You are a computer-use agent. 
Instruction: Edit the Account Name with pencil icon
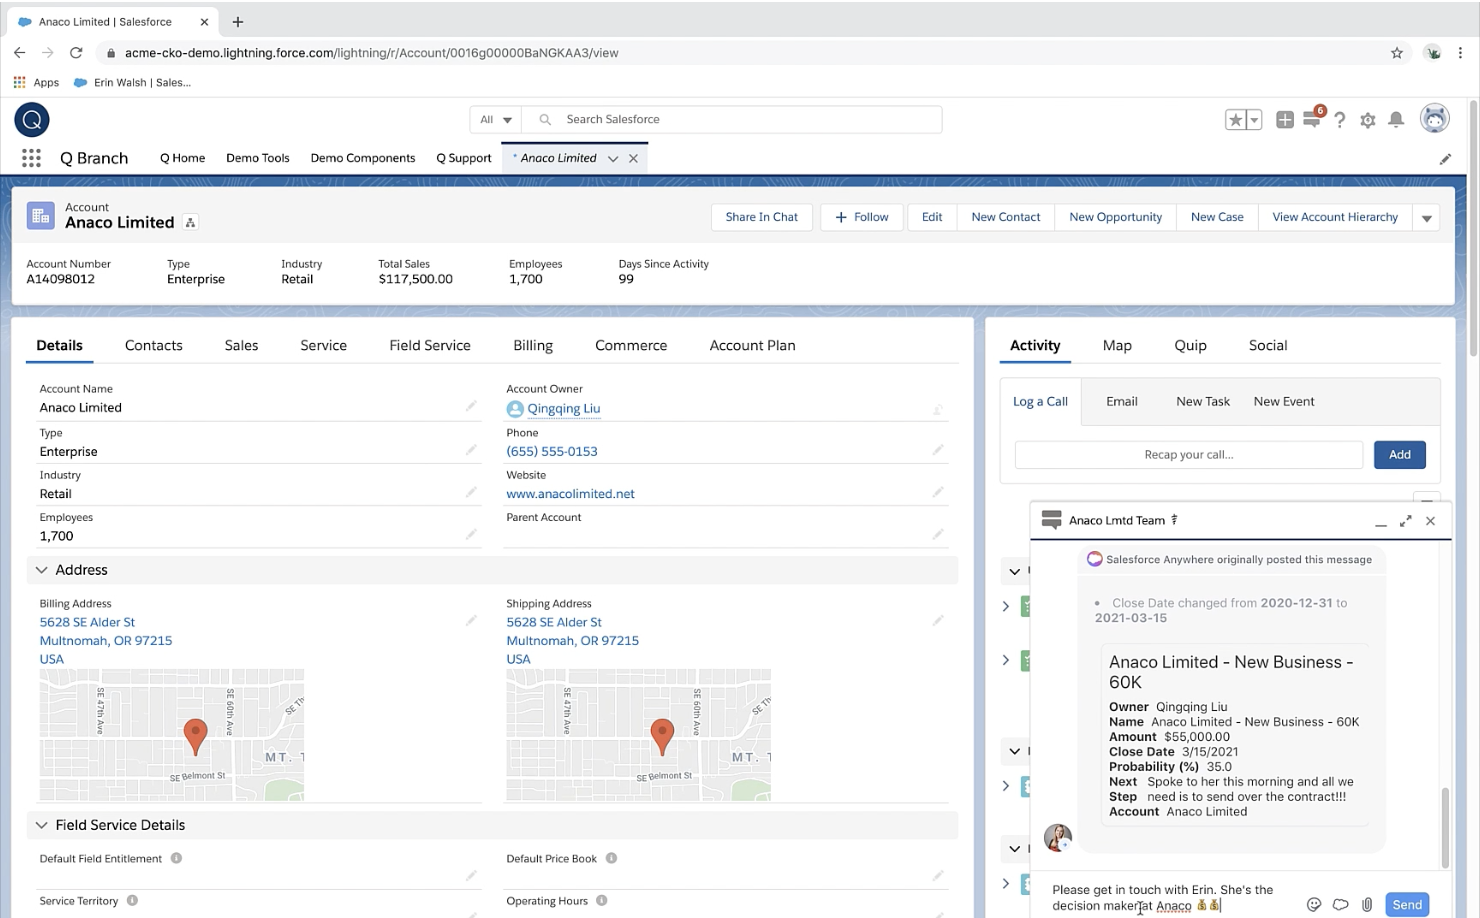[x=470, y=406]
